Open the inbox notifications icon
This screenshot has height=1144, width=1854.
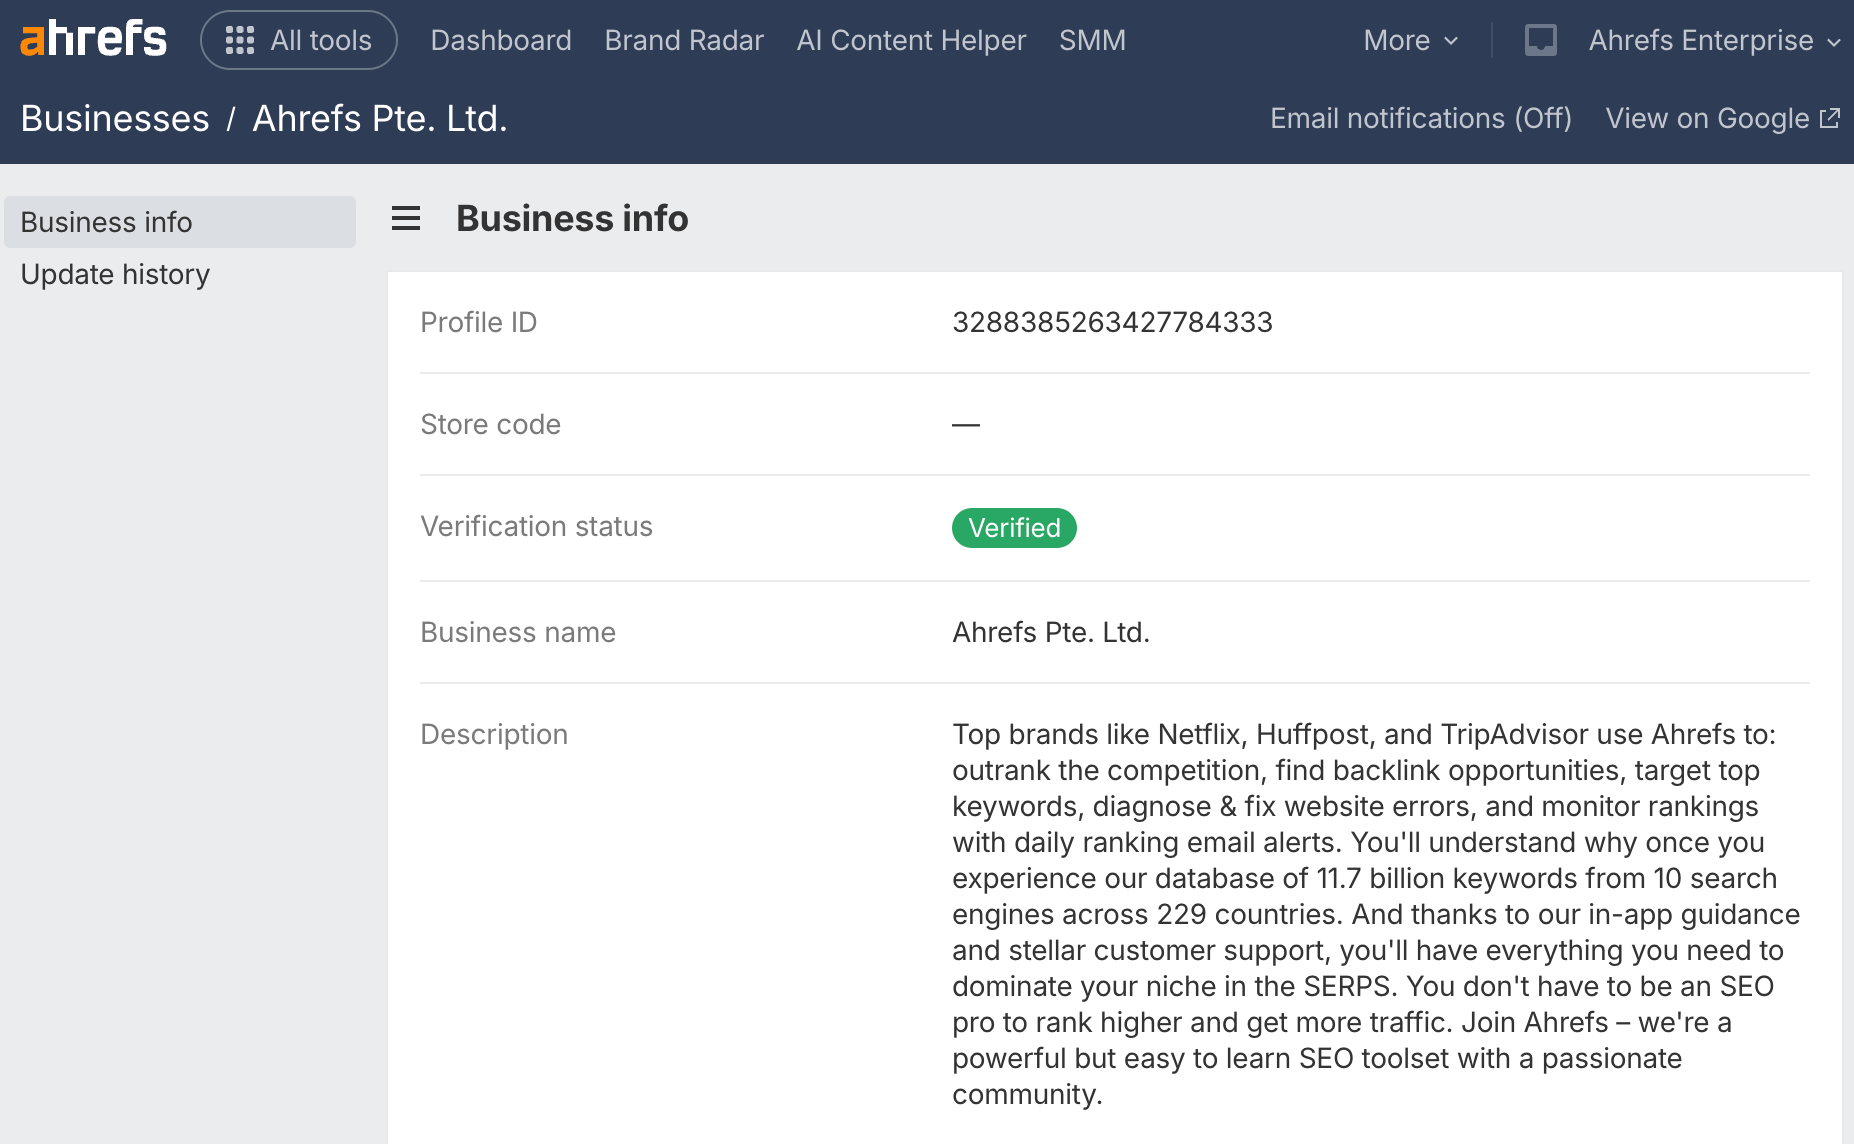coord(1540,40)
